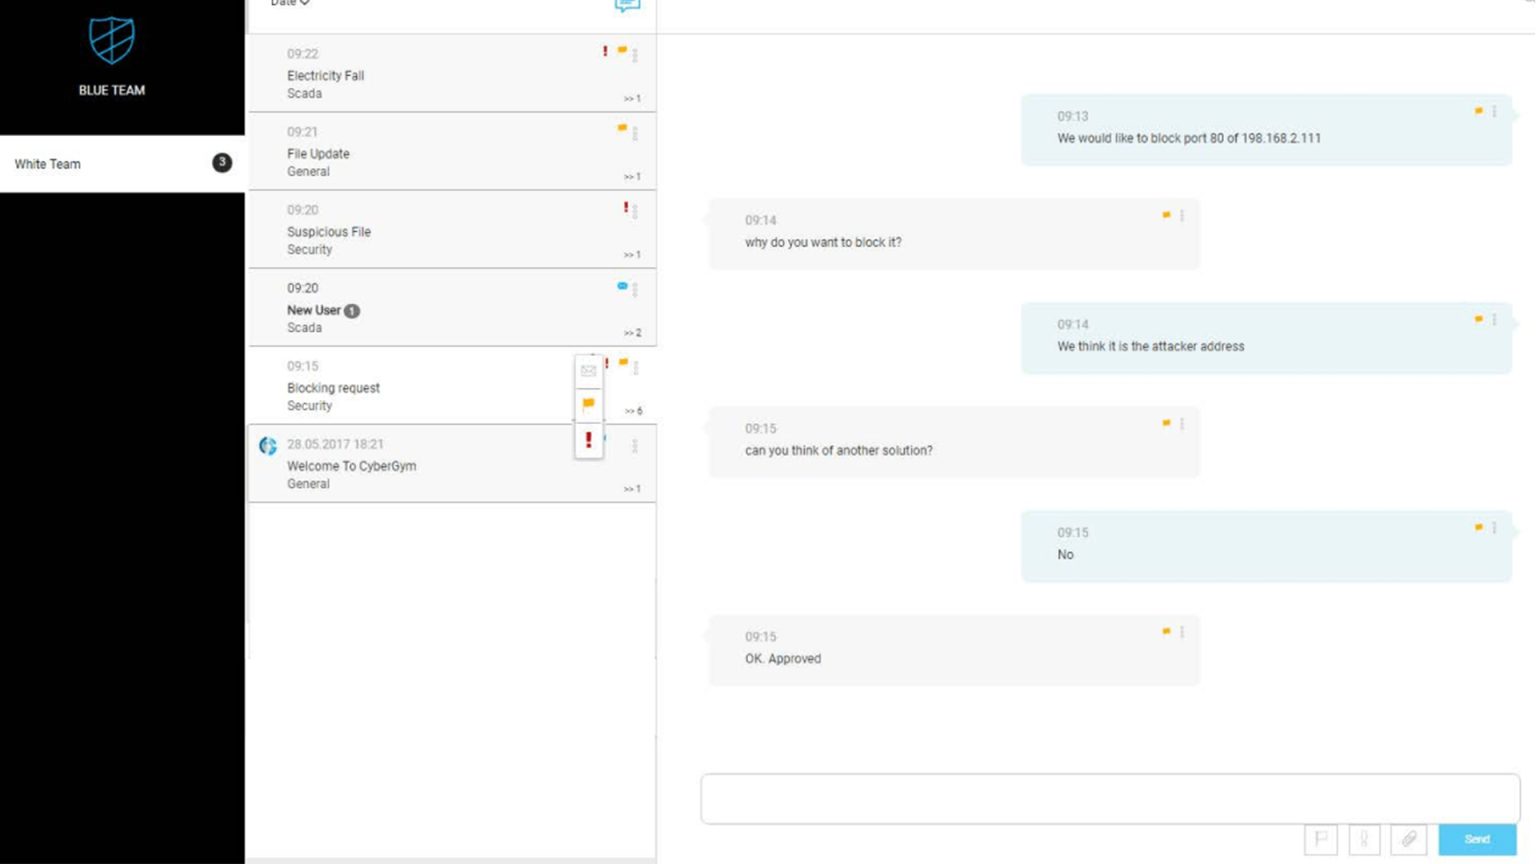Click the red exclamation on Suspicious File

pyautogui.click(x=626, y=207)
